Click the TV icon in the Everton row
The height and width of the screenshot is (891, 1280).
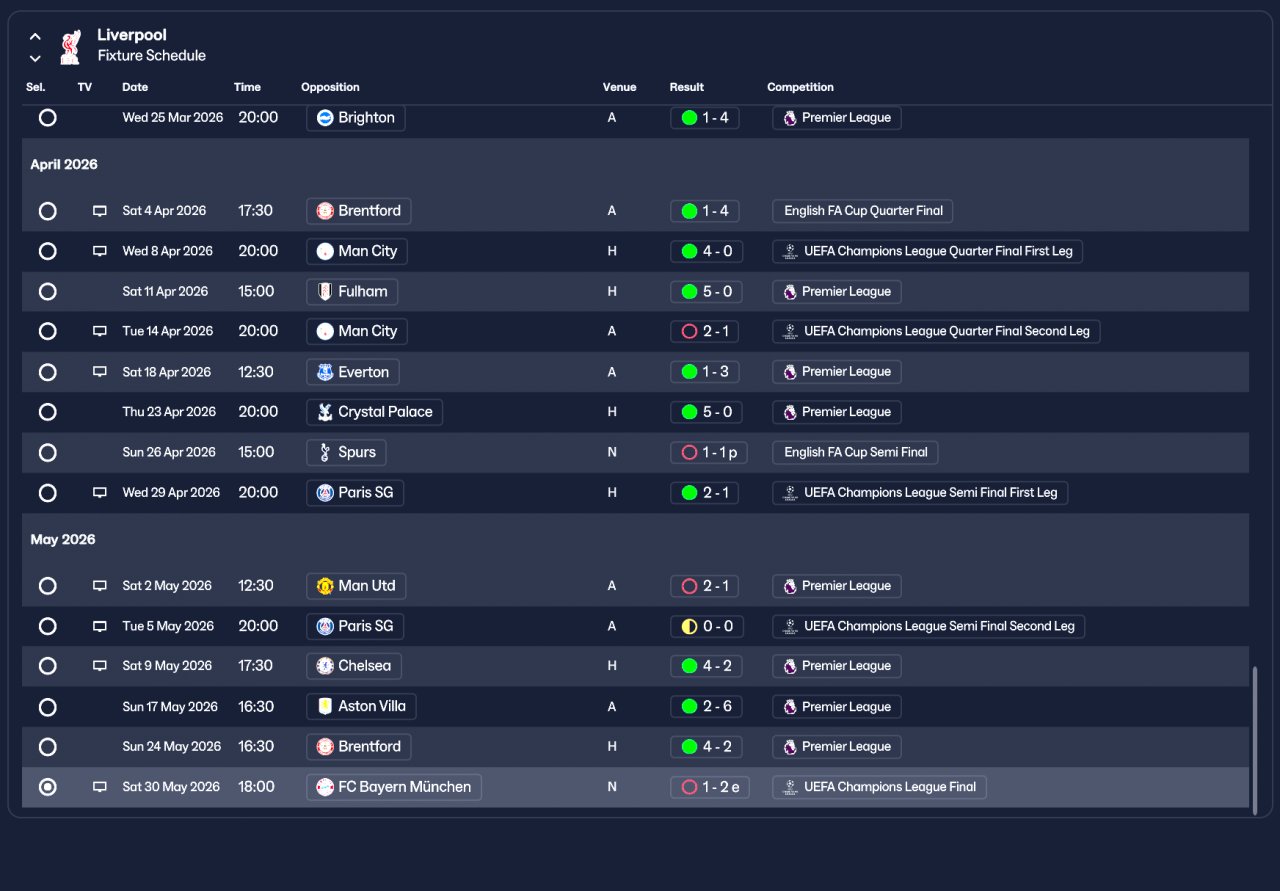point(100,372)
